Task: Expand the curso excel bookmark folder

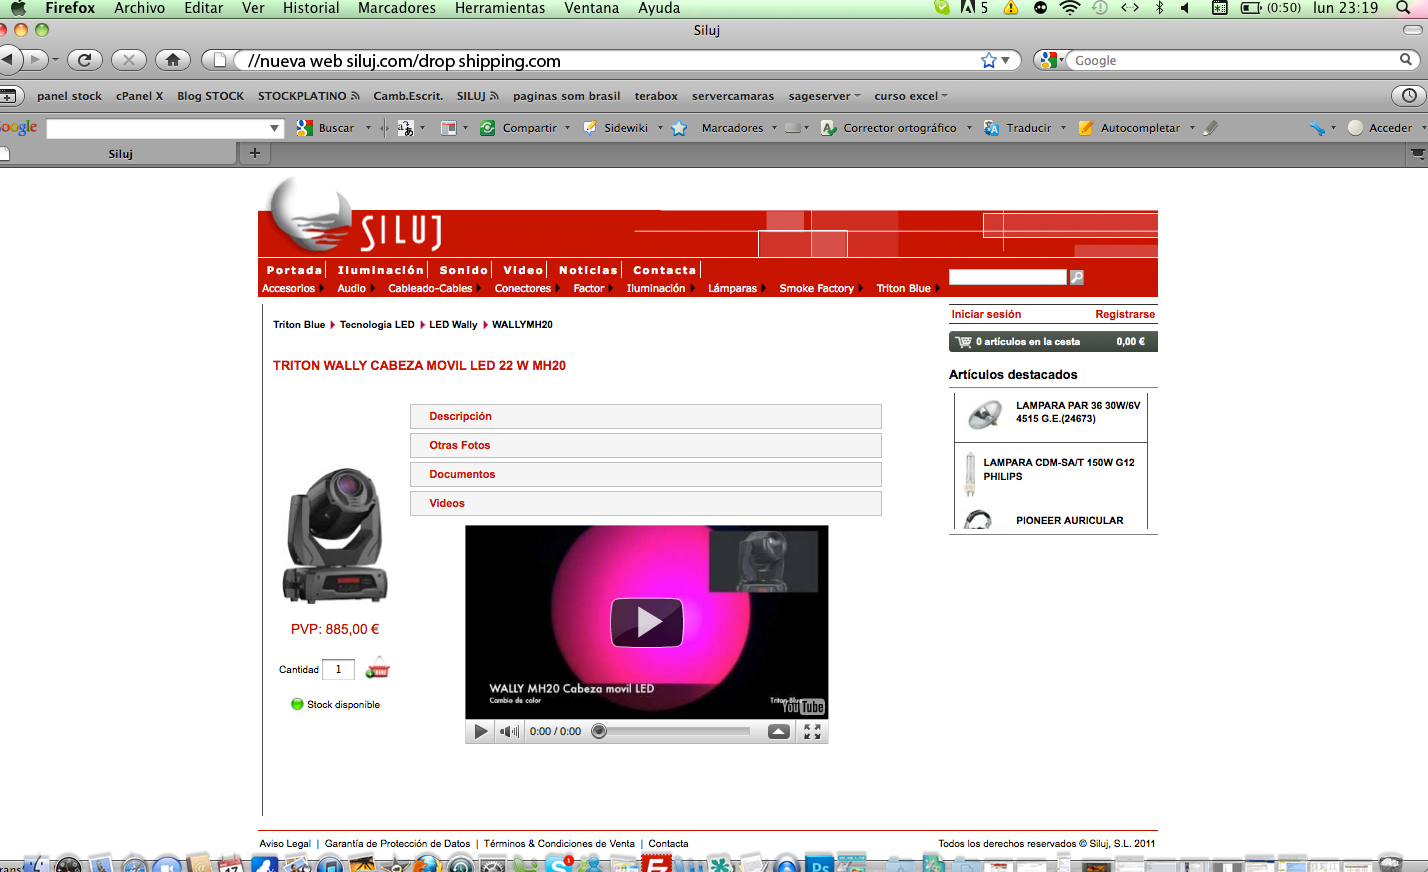Action: (x=911, y=96)
